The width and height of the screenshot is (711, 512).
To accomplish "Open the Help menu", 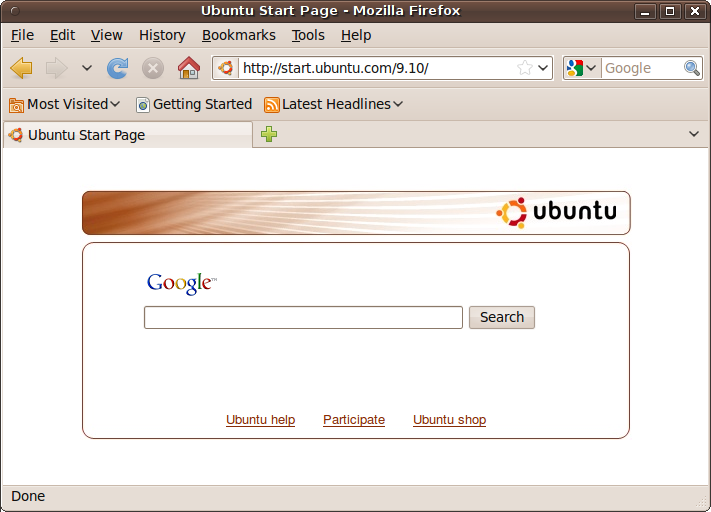I will pyautogui.click(x=356, y=35).
